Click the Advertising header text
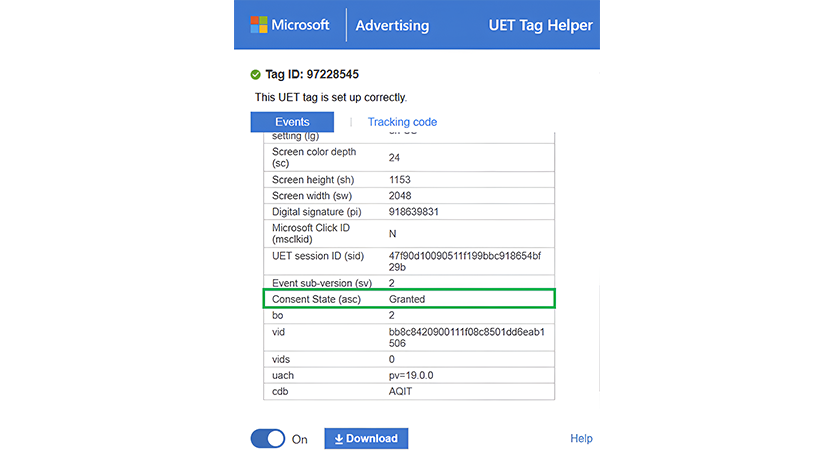This screenshot has width=833, height=467. [392, 26]
